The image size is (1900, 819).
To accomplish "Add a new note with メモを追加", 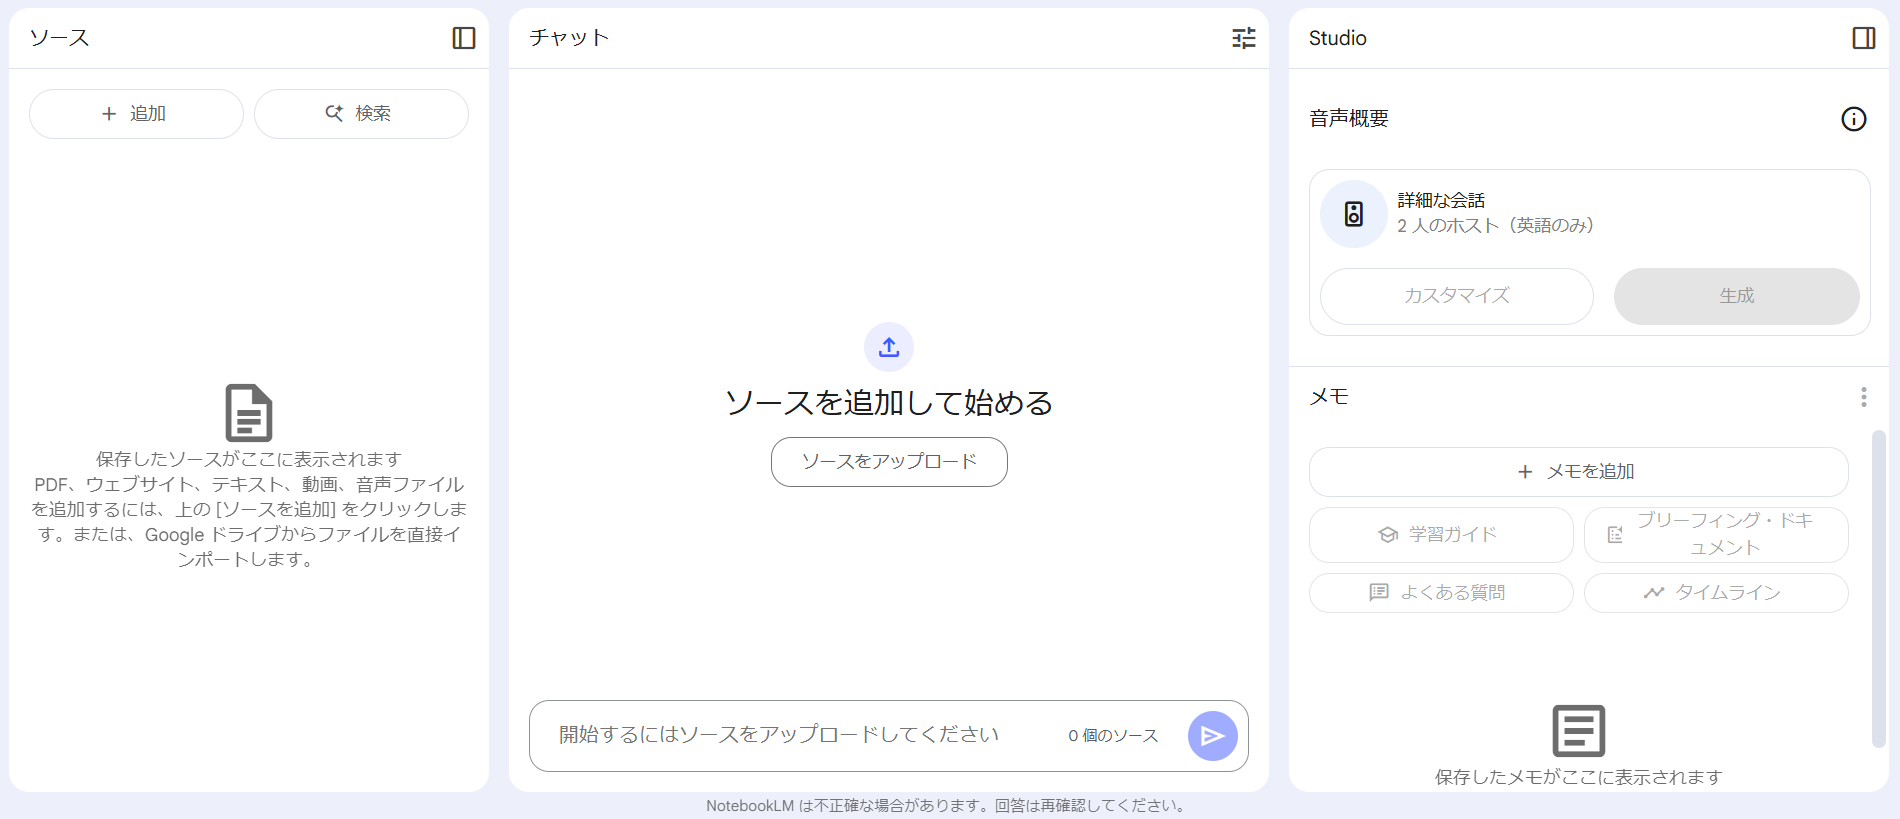I will pos(1578,472).
